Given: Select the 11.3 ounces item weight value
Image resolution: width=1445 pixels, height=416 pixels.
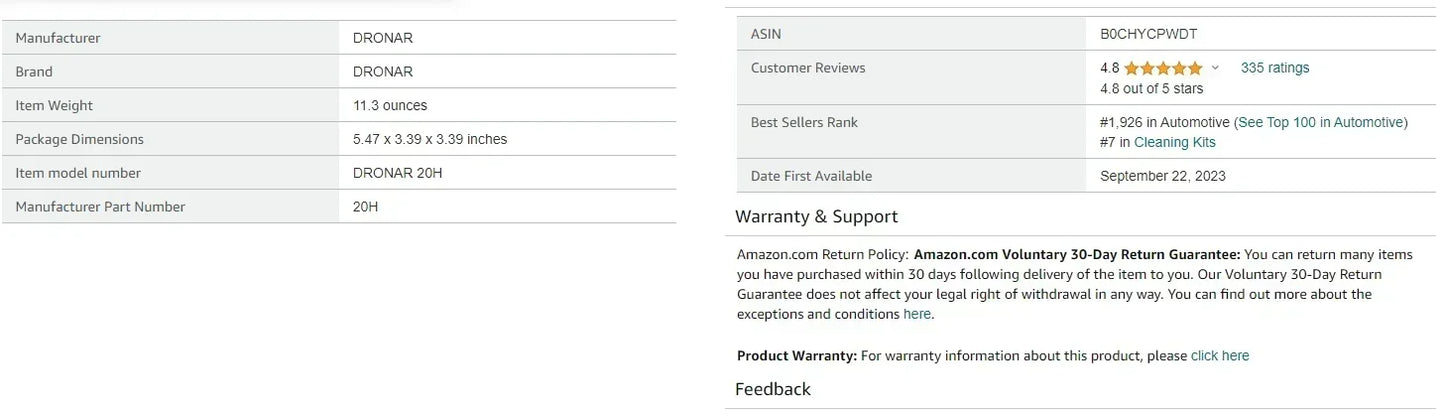Looking at the screenshot, I should click(390, 106).
